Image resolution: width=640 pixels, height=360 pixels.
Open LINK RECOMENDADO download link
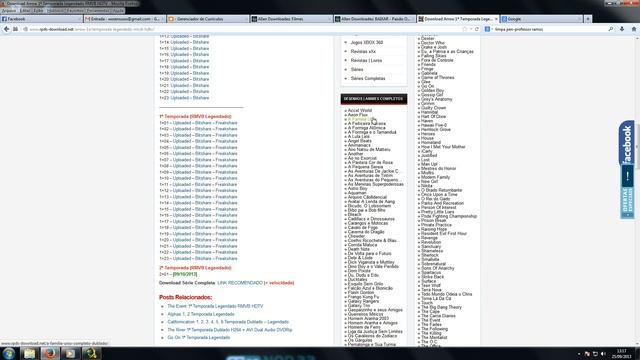pos(240,283)
